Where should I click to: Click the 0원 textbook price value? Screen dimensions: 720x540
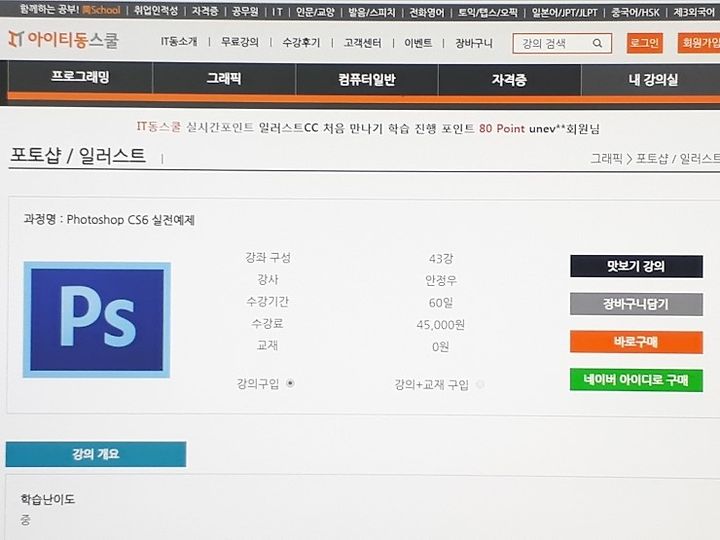pos(440,347)
